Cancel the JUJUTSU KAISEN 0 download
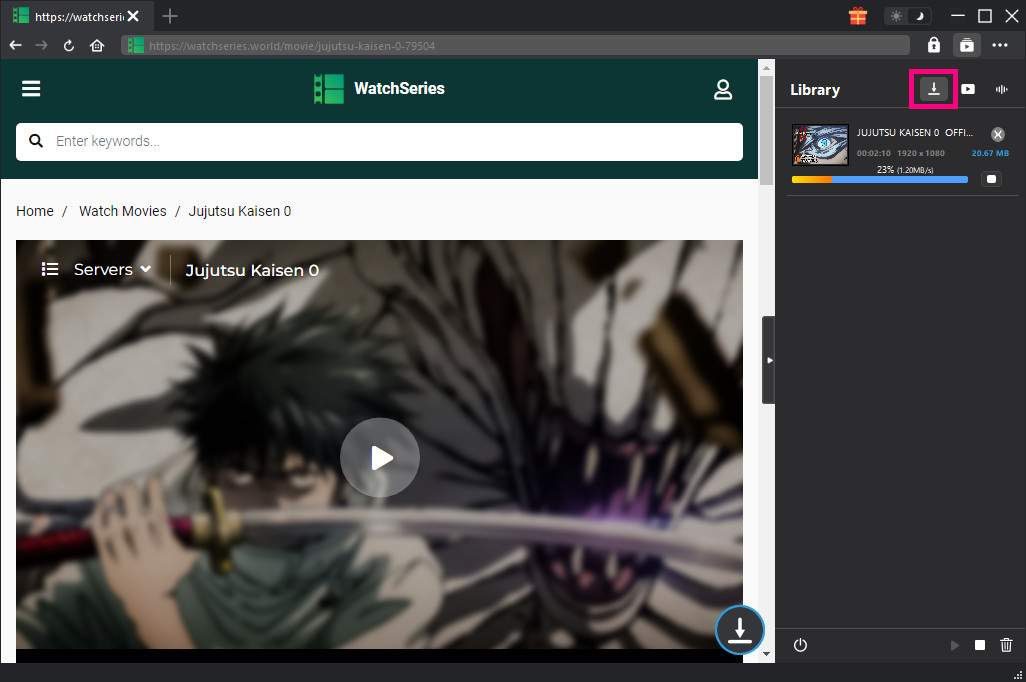This screenshot has width=1026, height=682. coord(997,134)
